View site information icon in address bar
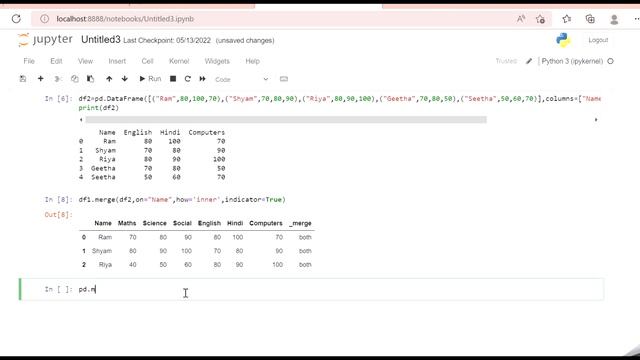 pos(44,19)
